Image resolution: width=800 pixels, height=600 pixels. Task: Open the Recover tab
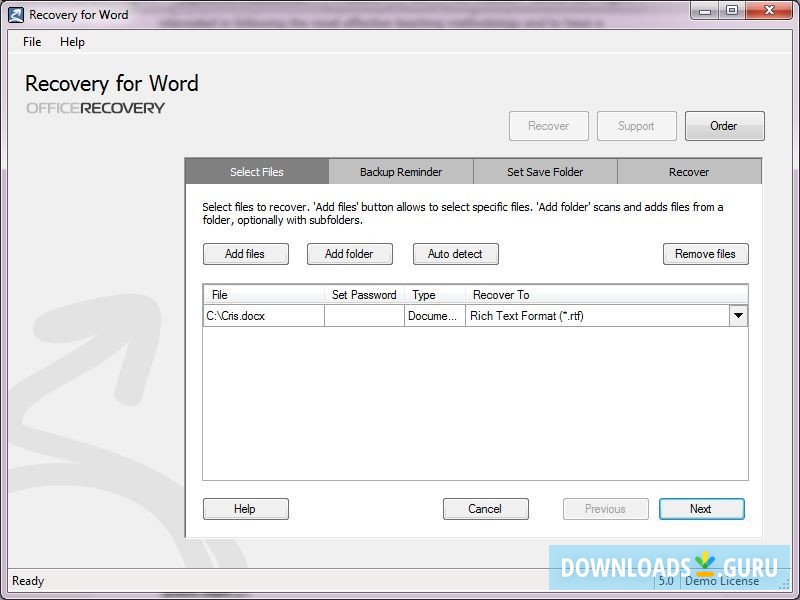688,171
